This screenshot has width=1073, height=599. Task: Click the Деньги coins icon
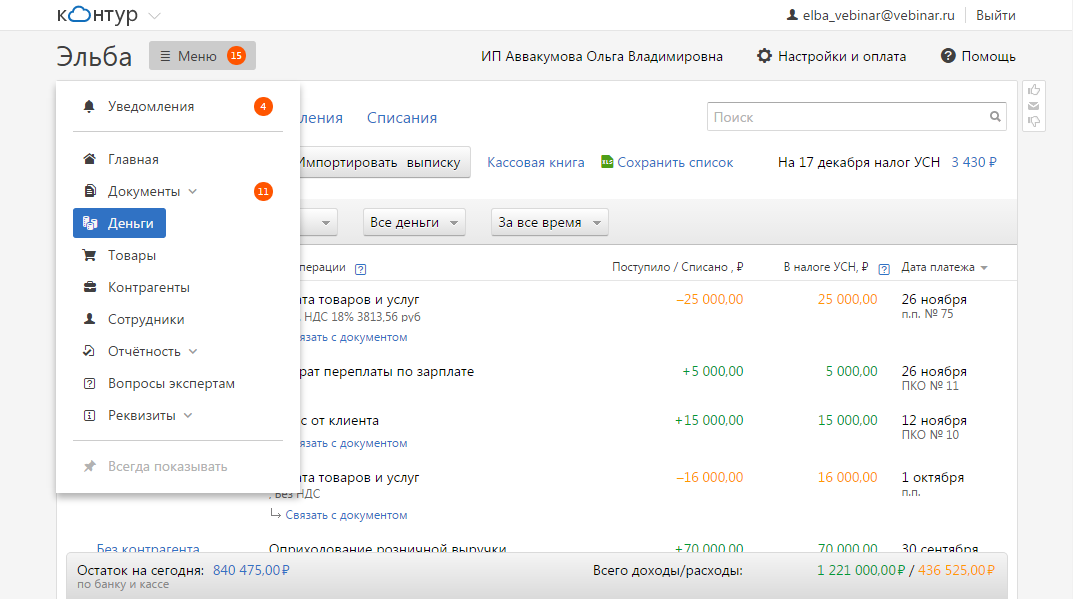[90, 223]
